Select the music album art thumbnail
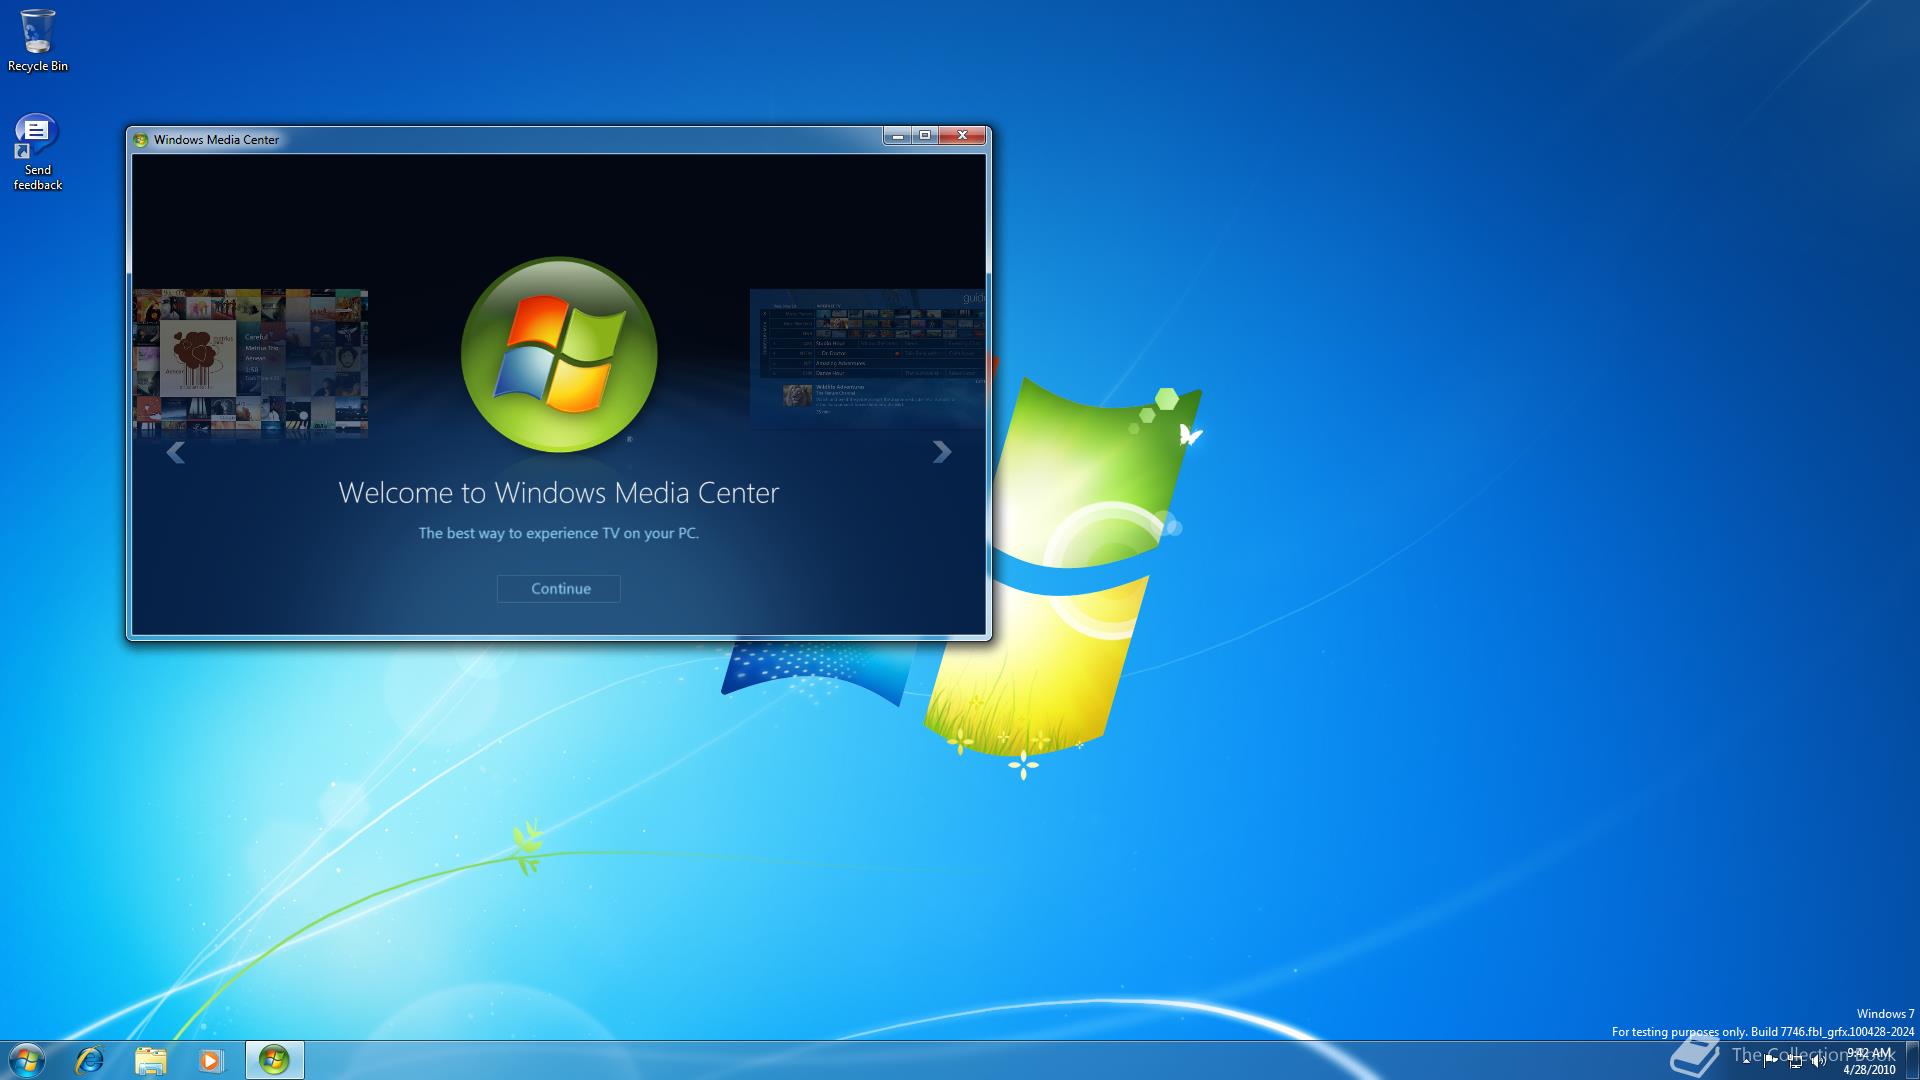Image resolution: width=1920 pixels, height=1080 pixels. pyautogui.click(x=251, y=364)
